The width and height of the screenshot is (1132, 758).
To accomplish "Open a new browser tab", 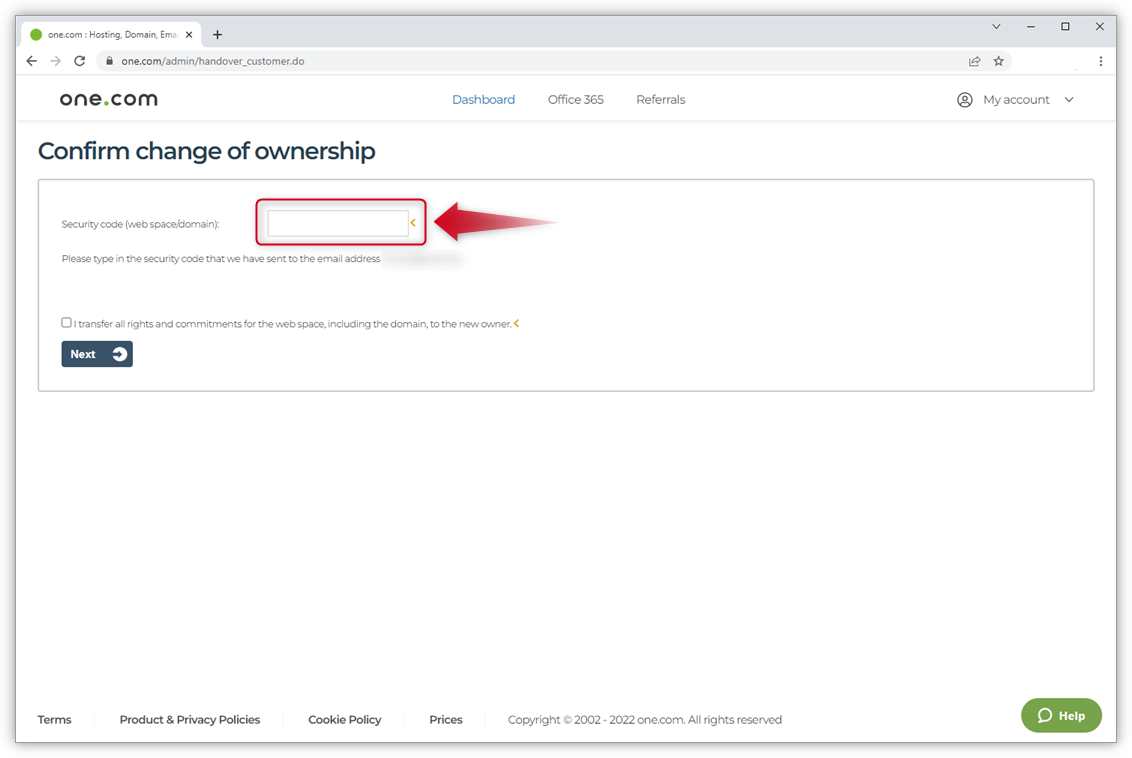I will (217, 33).
